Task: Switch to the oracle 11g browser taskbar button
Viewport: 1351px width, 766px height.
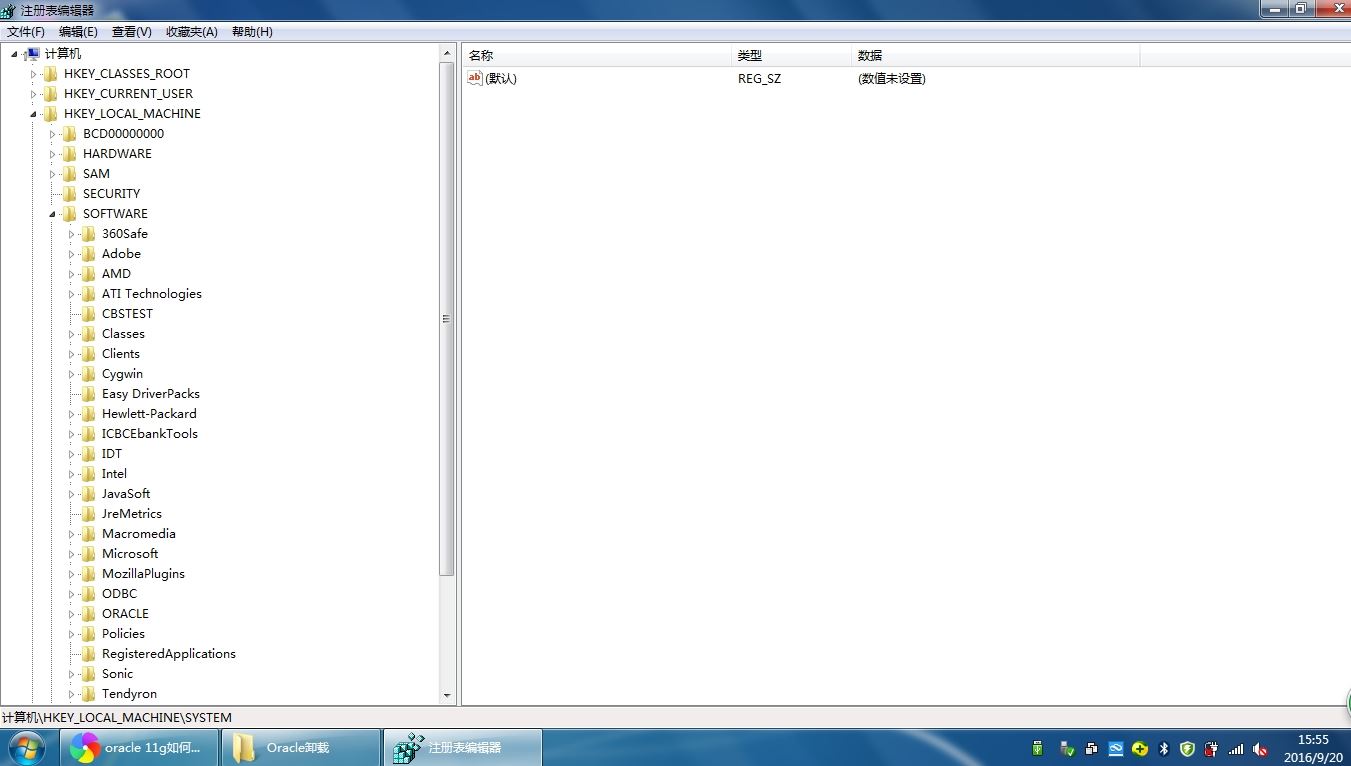Action: 139,747
